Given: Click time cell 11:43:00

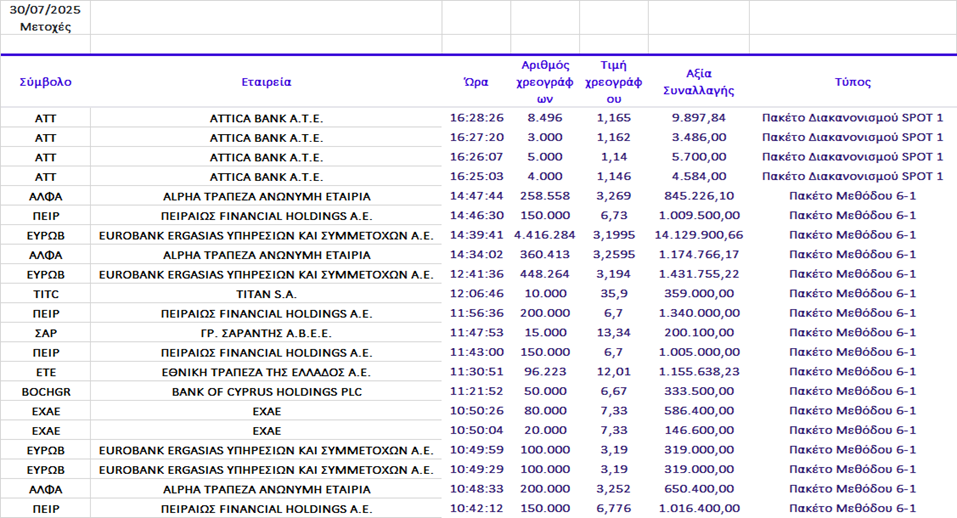Looking at the screenshot, I should pos(477,352).
